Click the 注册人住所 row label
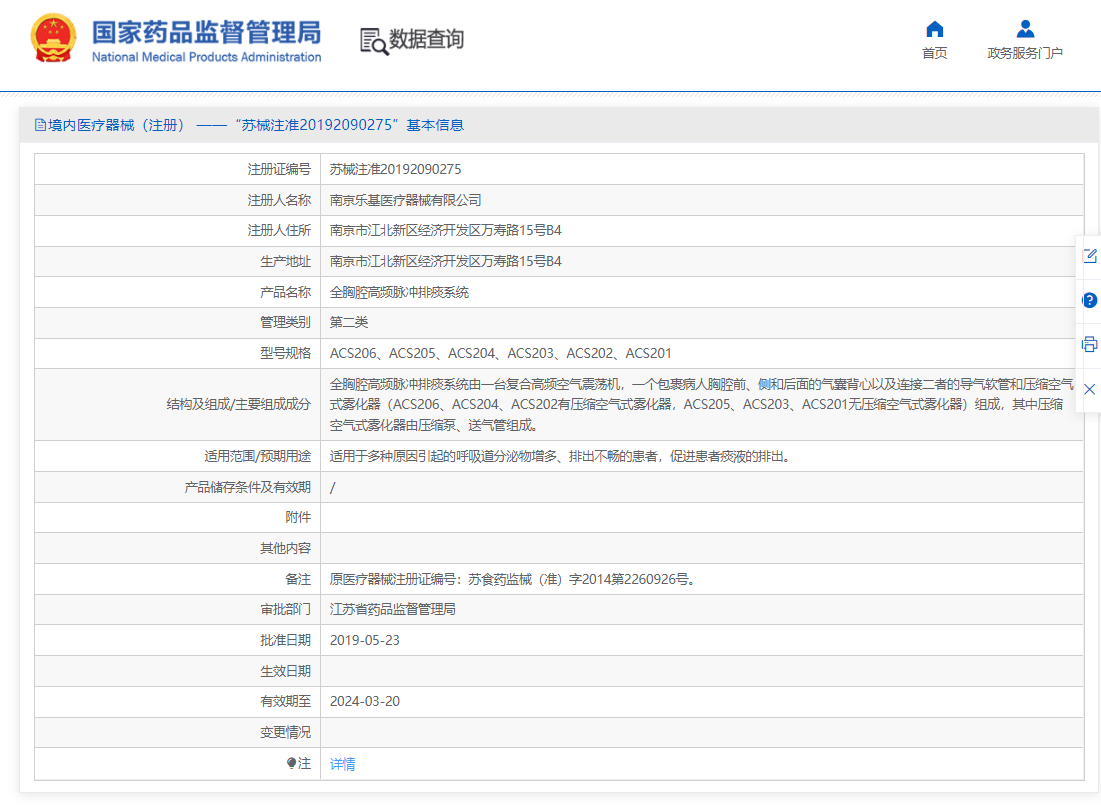 [x=279, y=230]
